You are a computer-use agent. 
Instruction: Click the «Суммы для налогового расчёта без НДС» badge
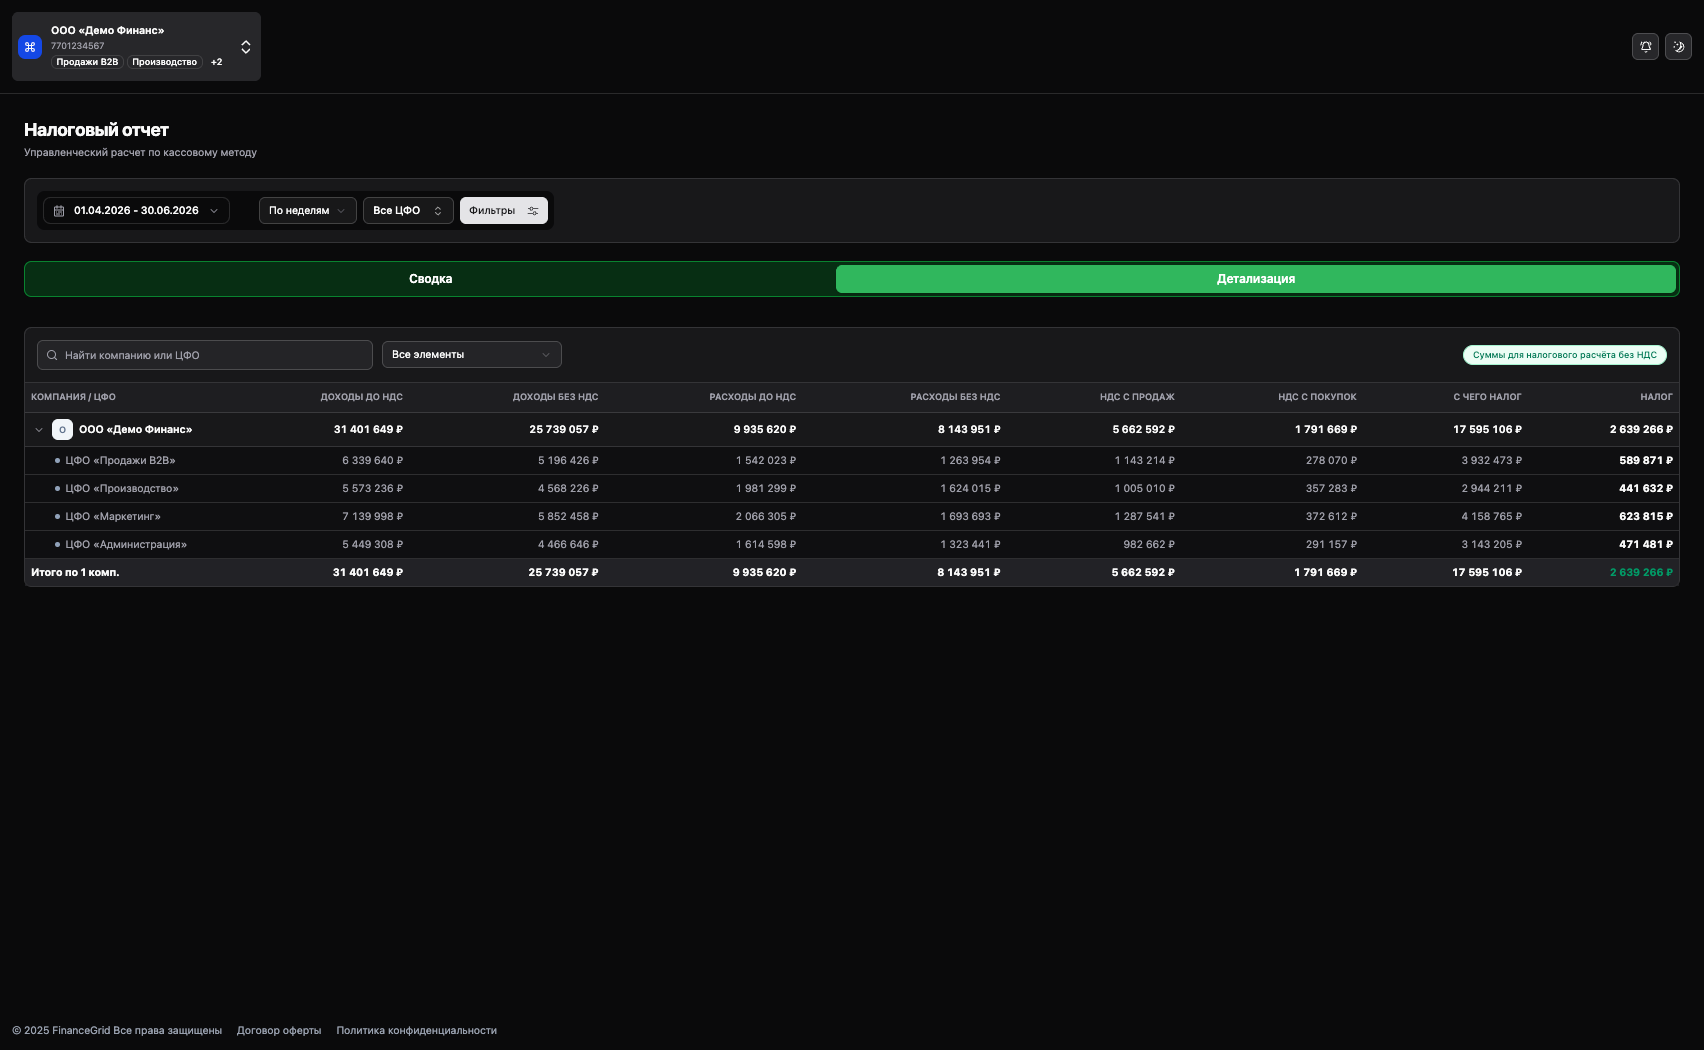[x=1565, y=355]
